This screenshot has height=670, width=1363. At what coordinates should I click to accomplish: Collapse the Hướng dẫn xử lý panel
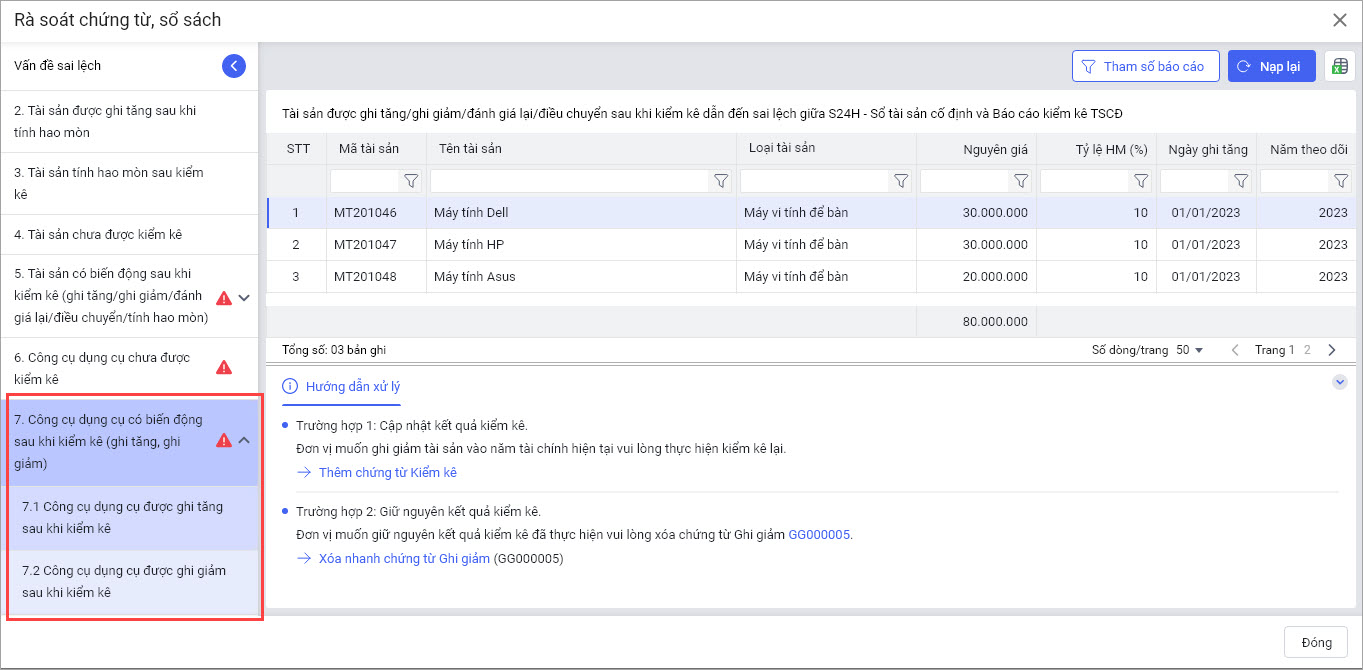(1340, 382)
